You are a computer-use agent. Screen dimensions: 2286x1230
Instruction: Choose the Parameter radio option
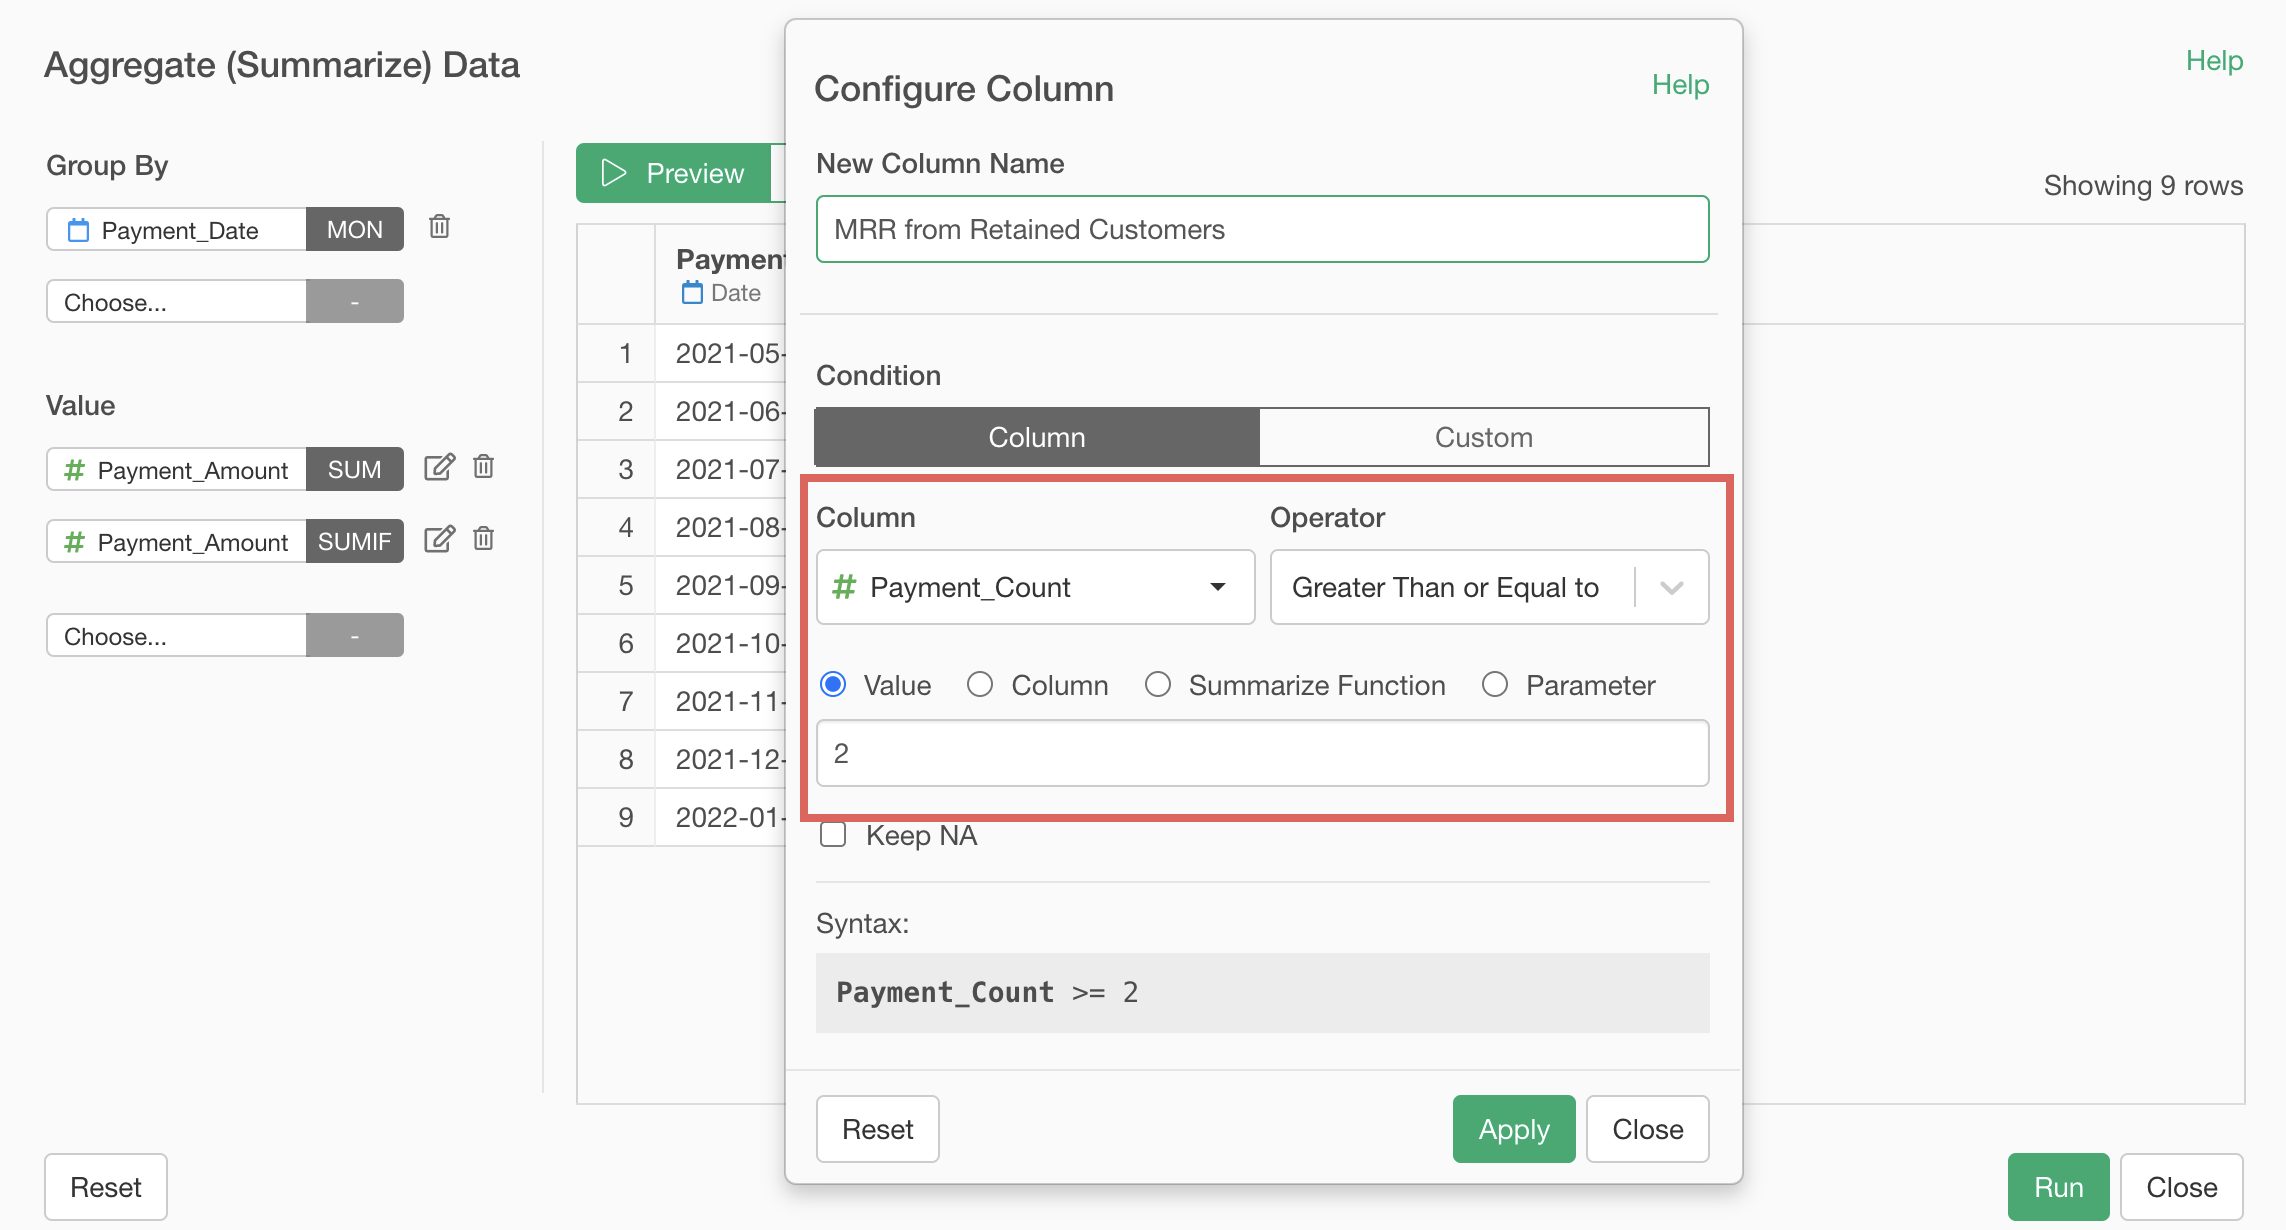1495,685
